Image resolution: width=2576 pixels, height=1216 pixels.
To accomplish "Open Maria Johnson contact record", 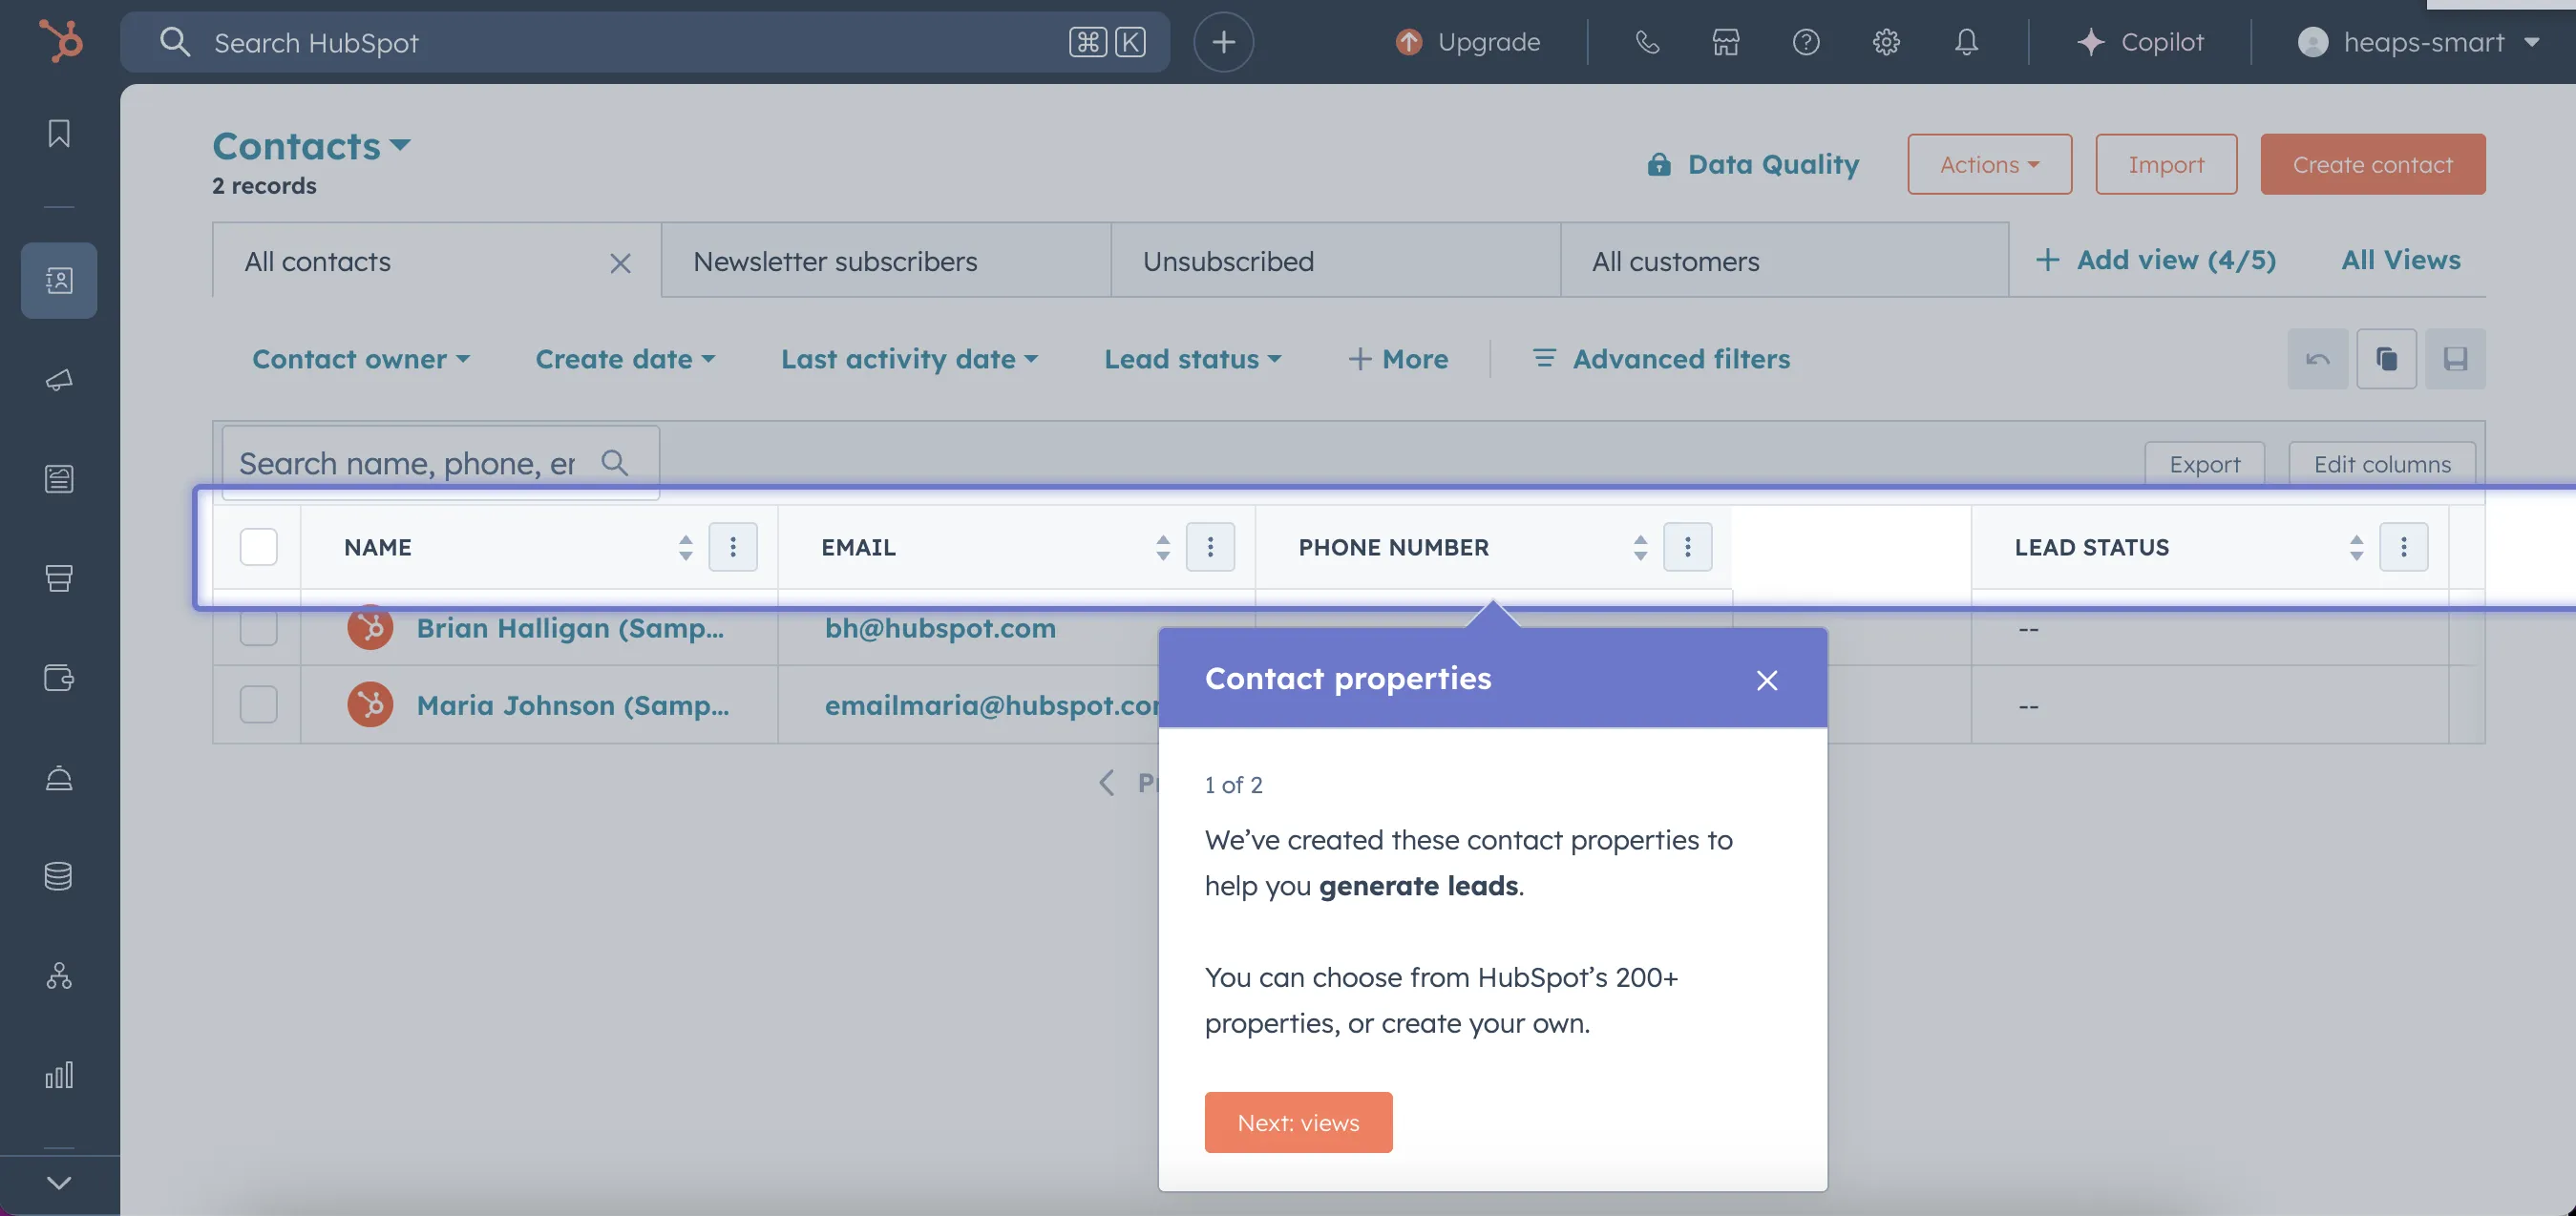I will (x=572, y=705).
